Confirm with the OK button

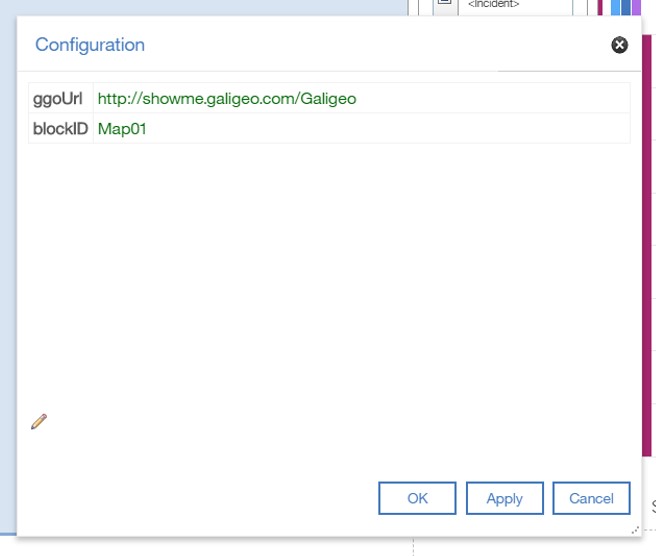tap(417, 498)
